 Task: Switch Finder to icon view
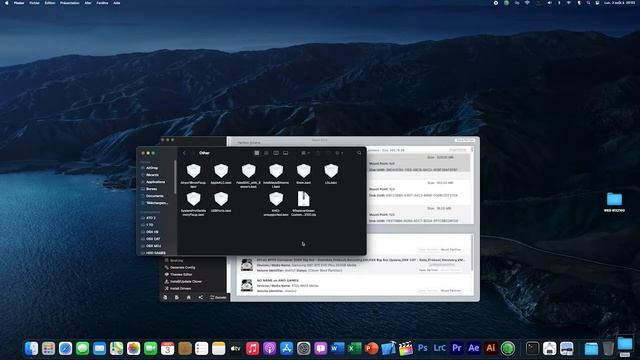tap(257, 153)
